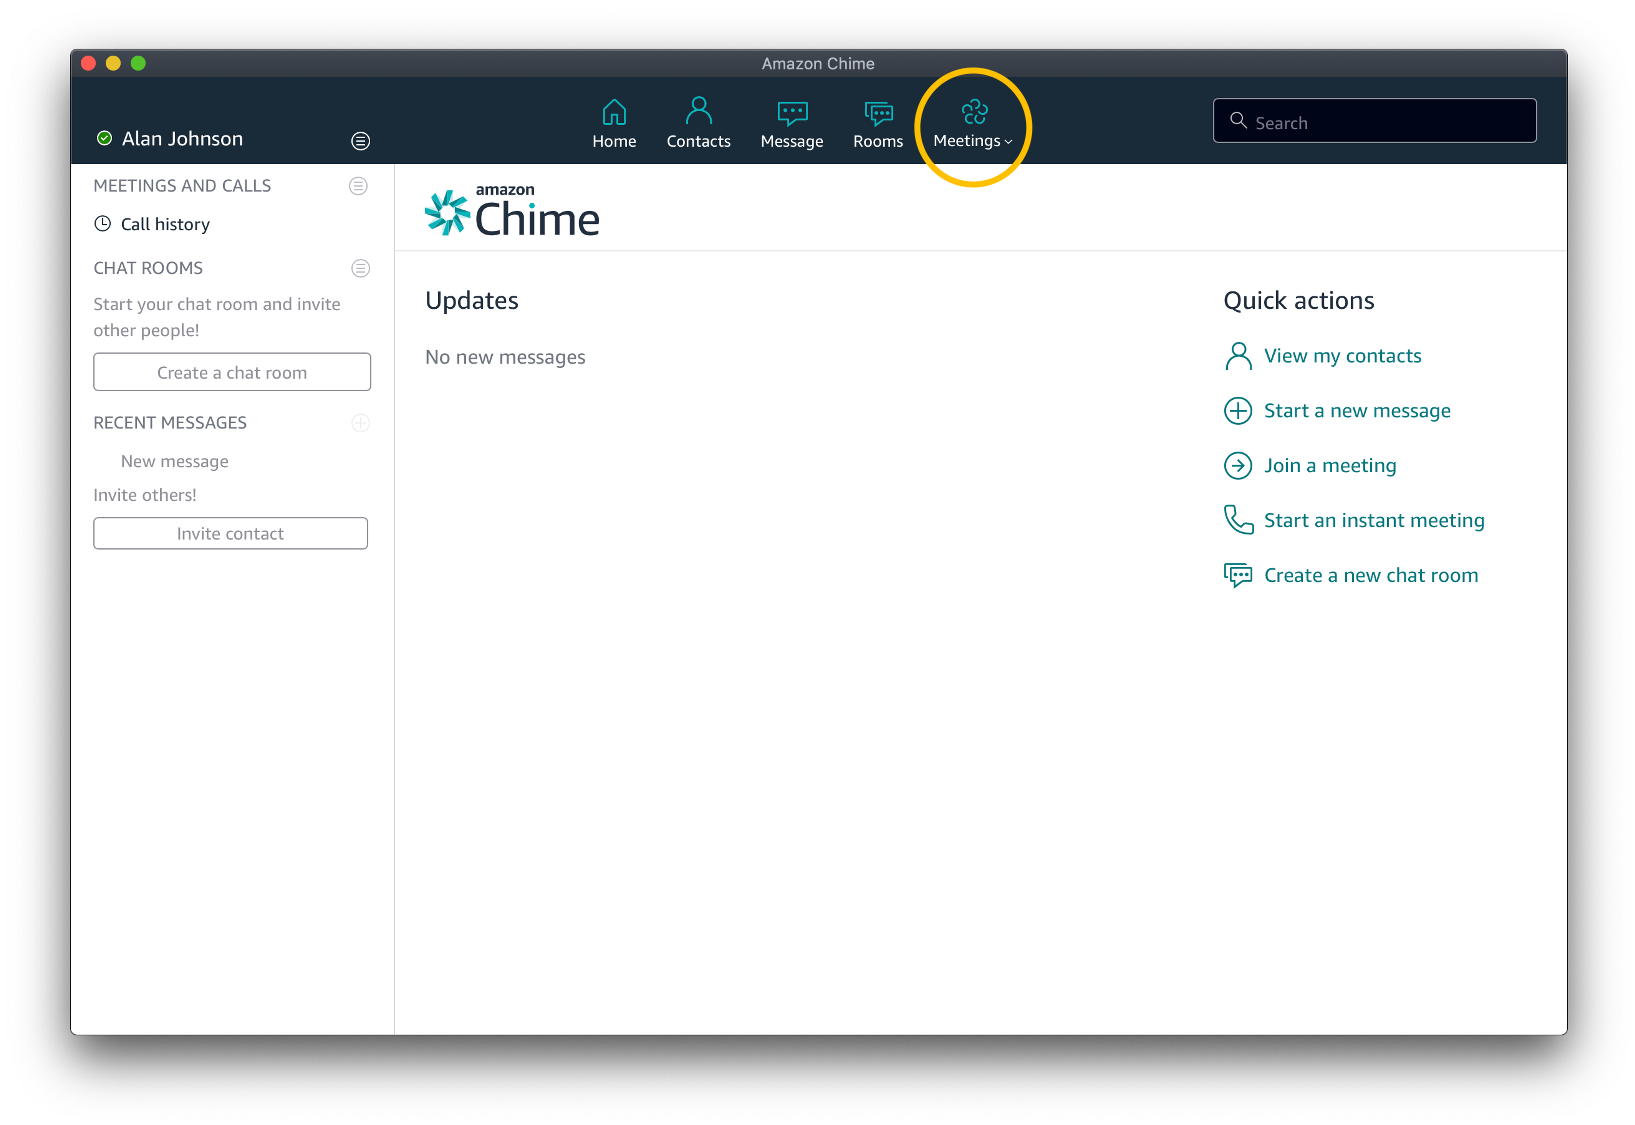Click the green availability status icon

[104, 138]
